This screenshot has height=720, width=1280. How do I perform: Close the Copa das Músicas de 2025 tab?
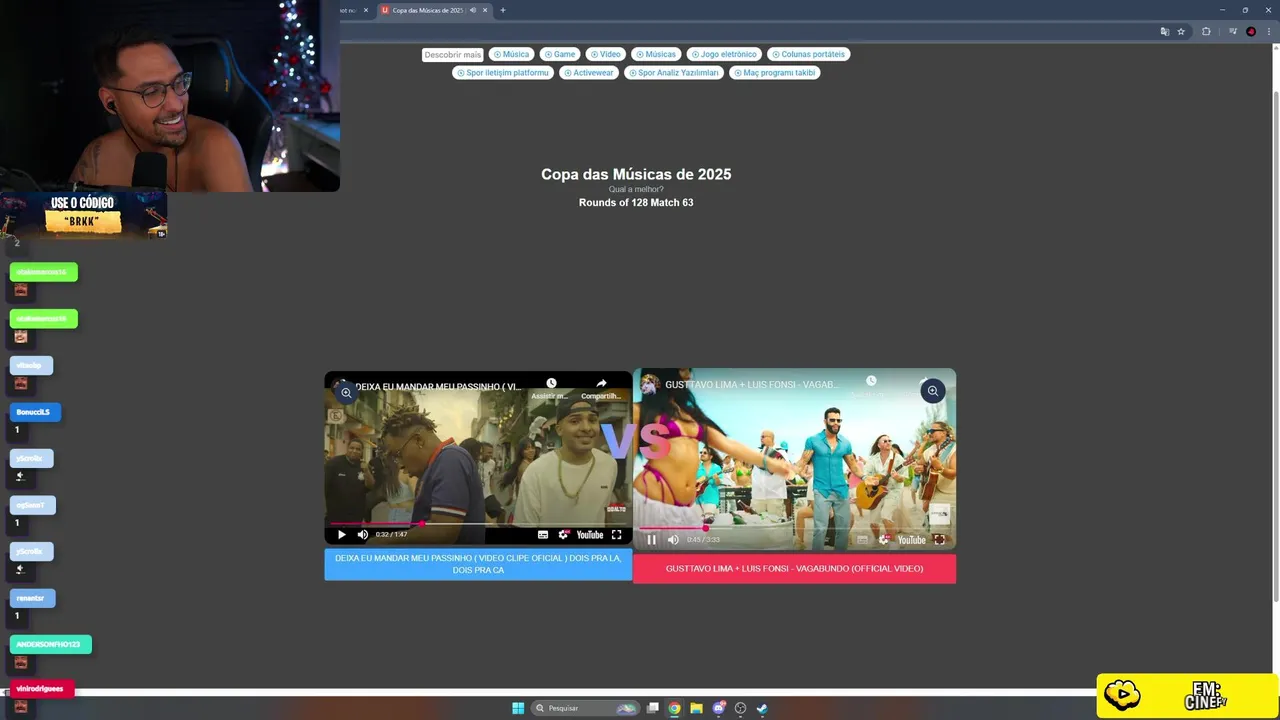pos(486,10)
